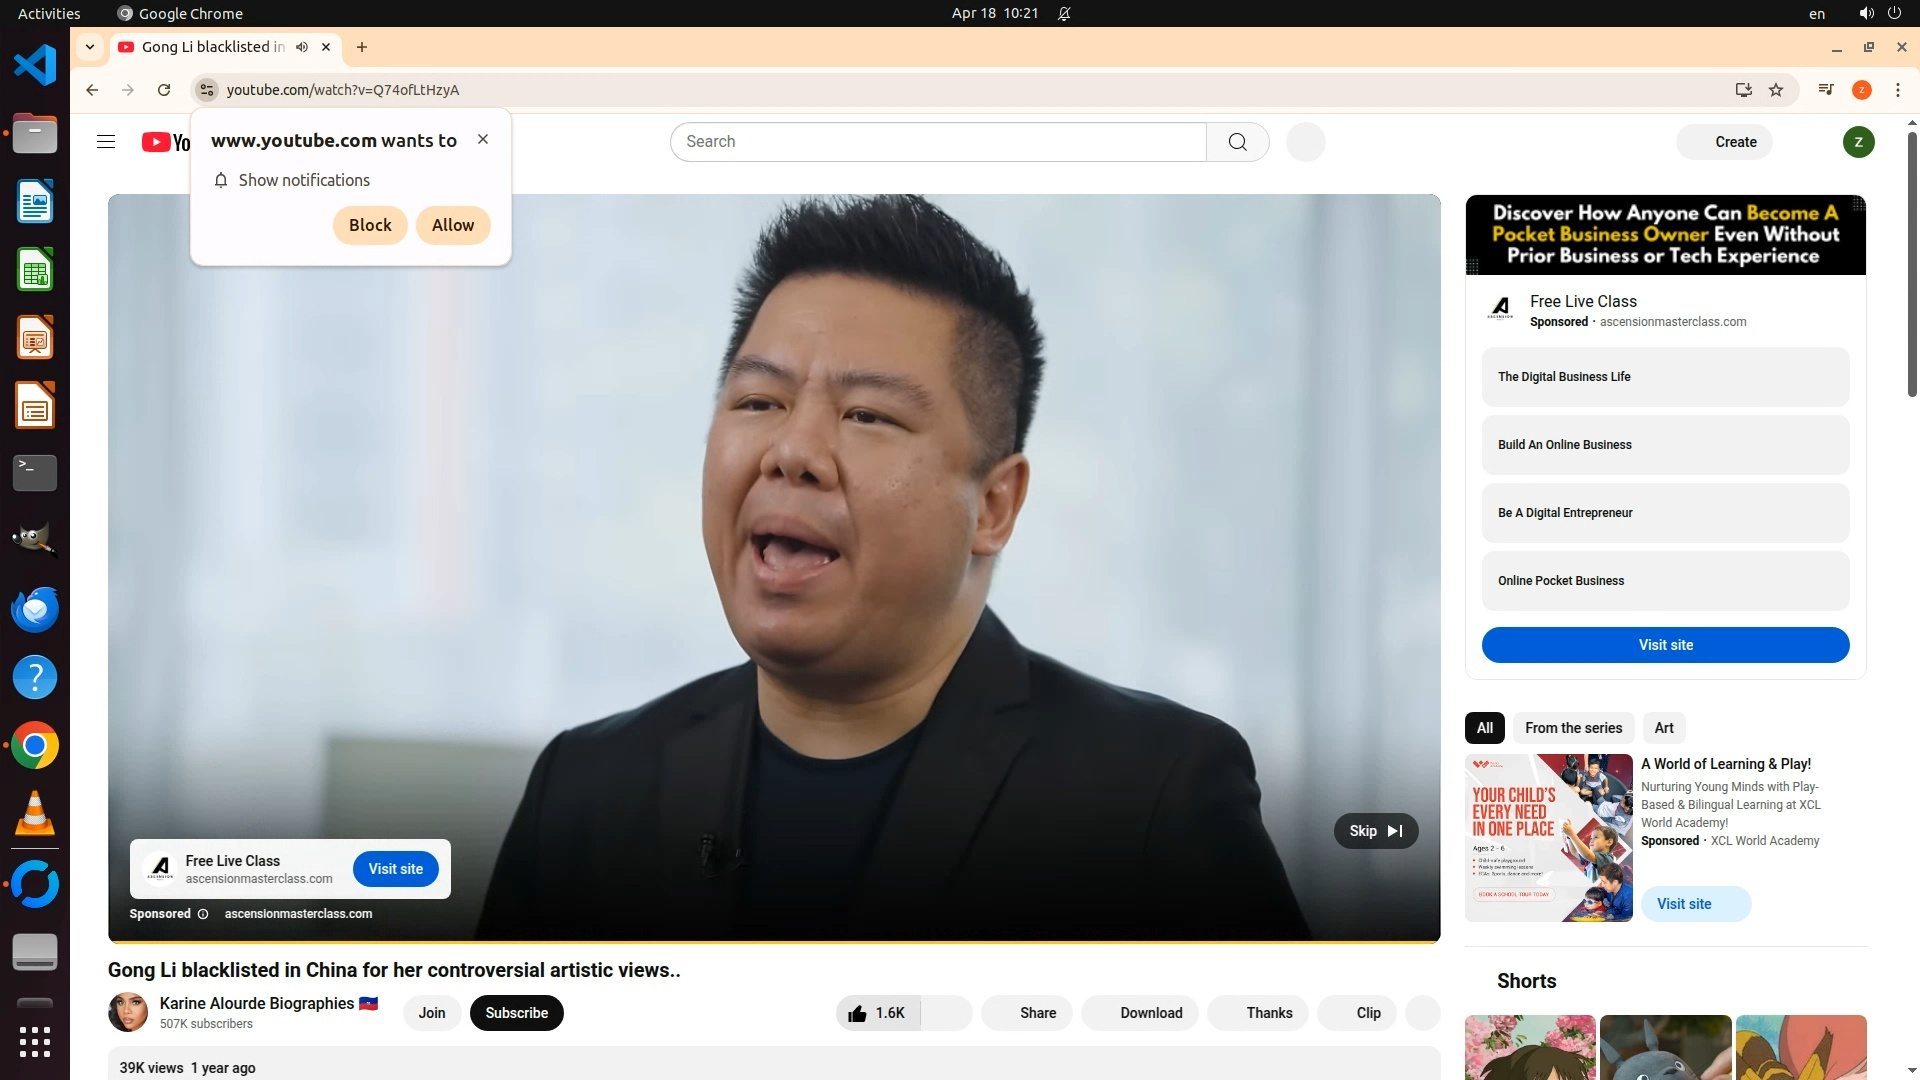Click the YouTube search input field
This screenshot has width=1920, height=1080.
(x=938, y=142)
